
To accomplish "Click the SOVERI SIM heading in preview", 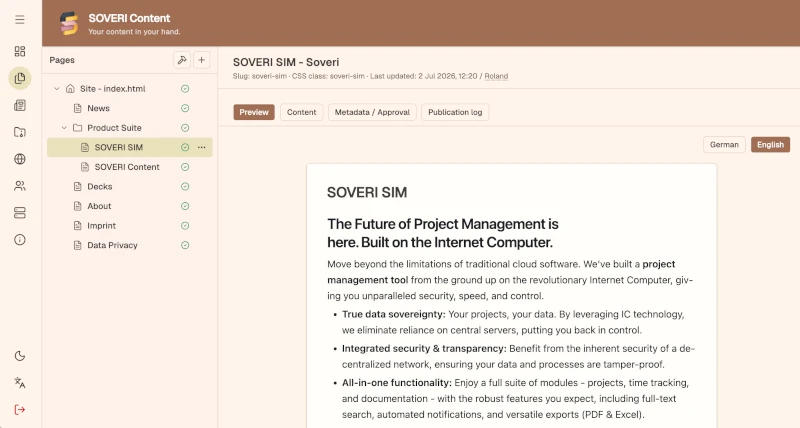I will click(x=367, y=192).
